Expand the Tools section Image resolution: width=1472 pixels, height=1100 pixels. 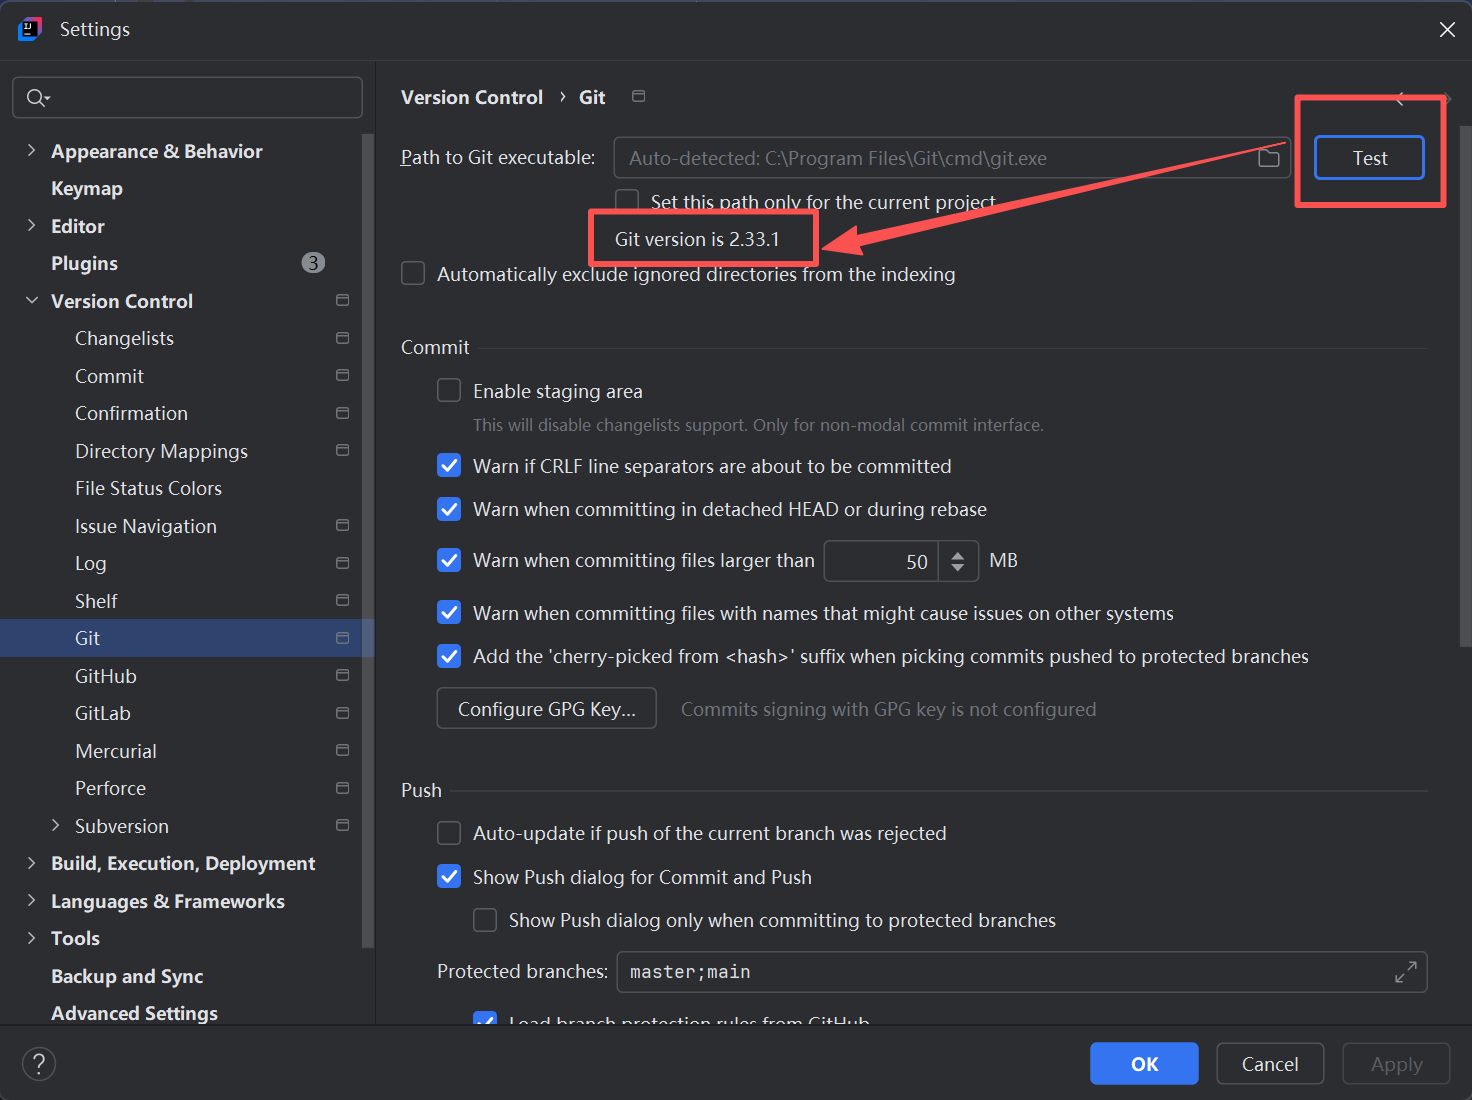tap(31, 938)
